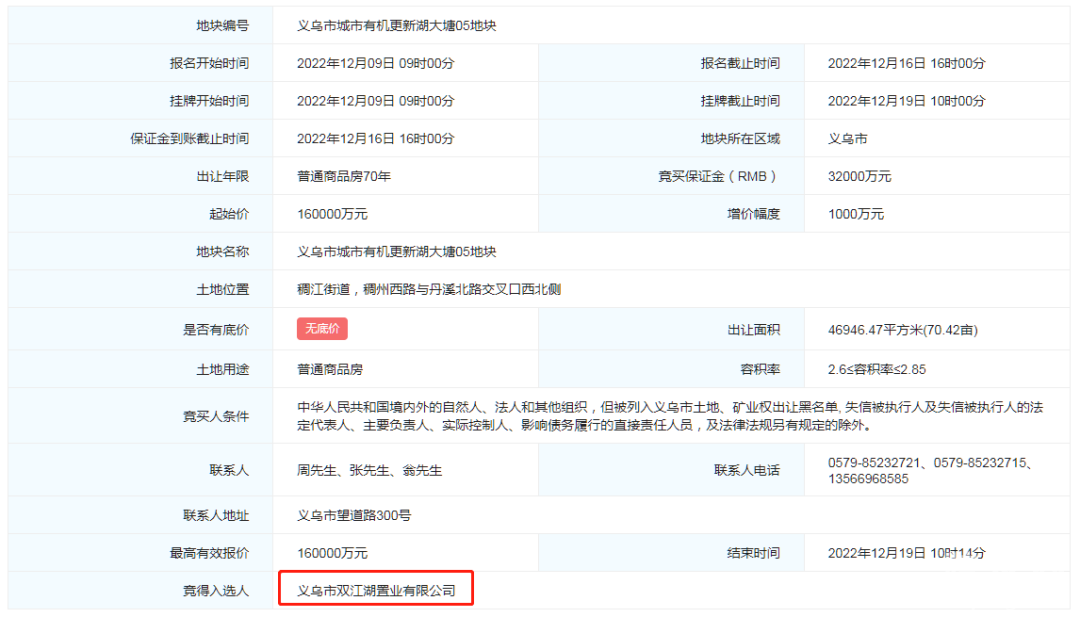
Task: Select the 挂牌截止时间 value 2022年12月19日 10时00分
Action: click(906, 101)
